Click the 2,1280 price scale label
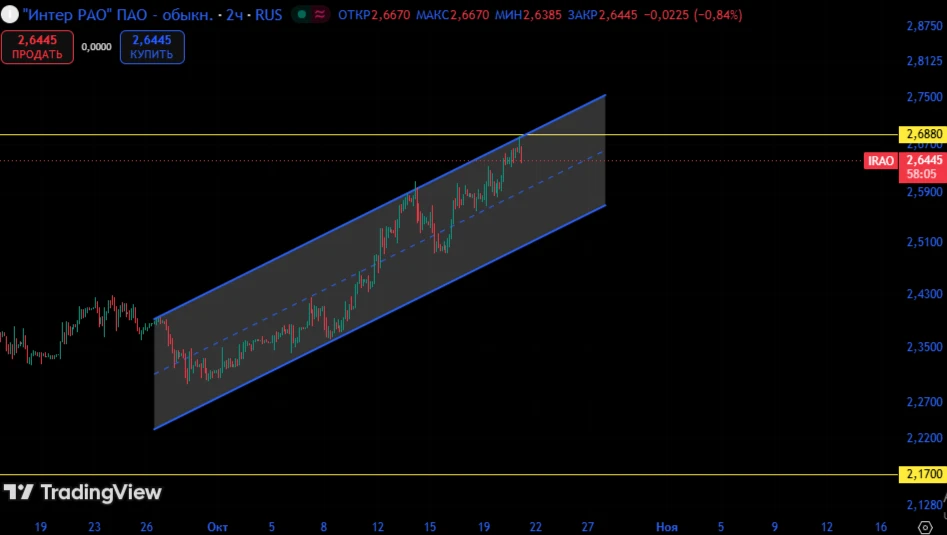The image size is (947, 535). [924, 505]
